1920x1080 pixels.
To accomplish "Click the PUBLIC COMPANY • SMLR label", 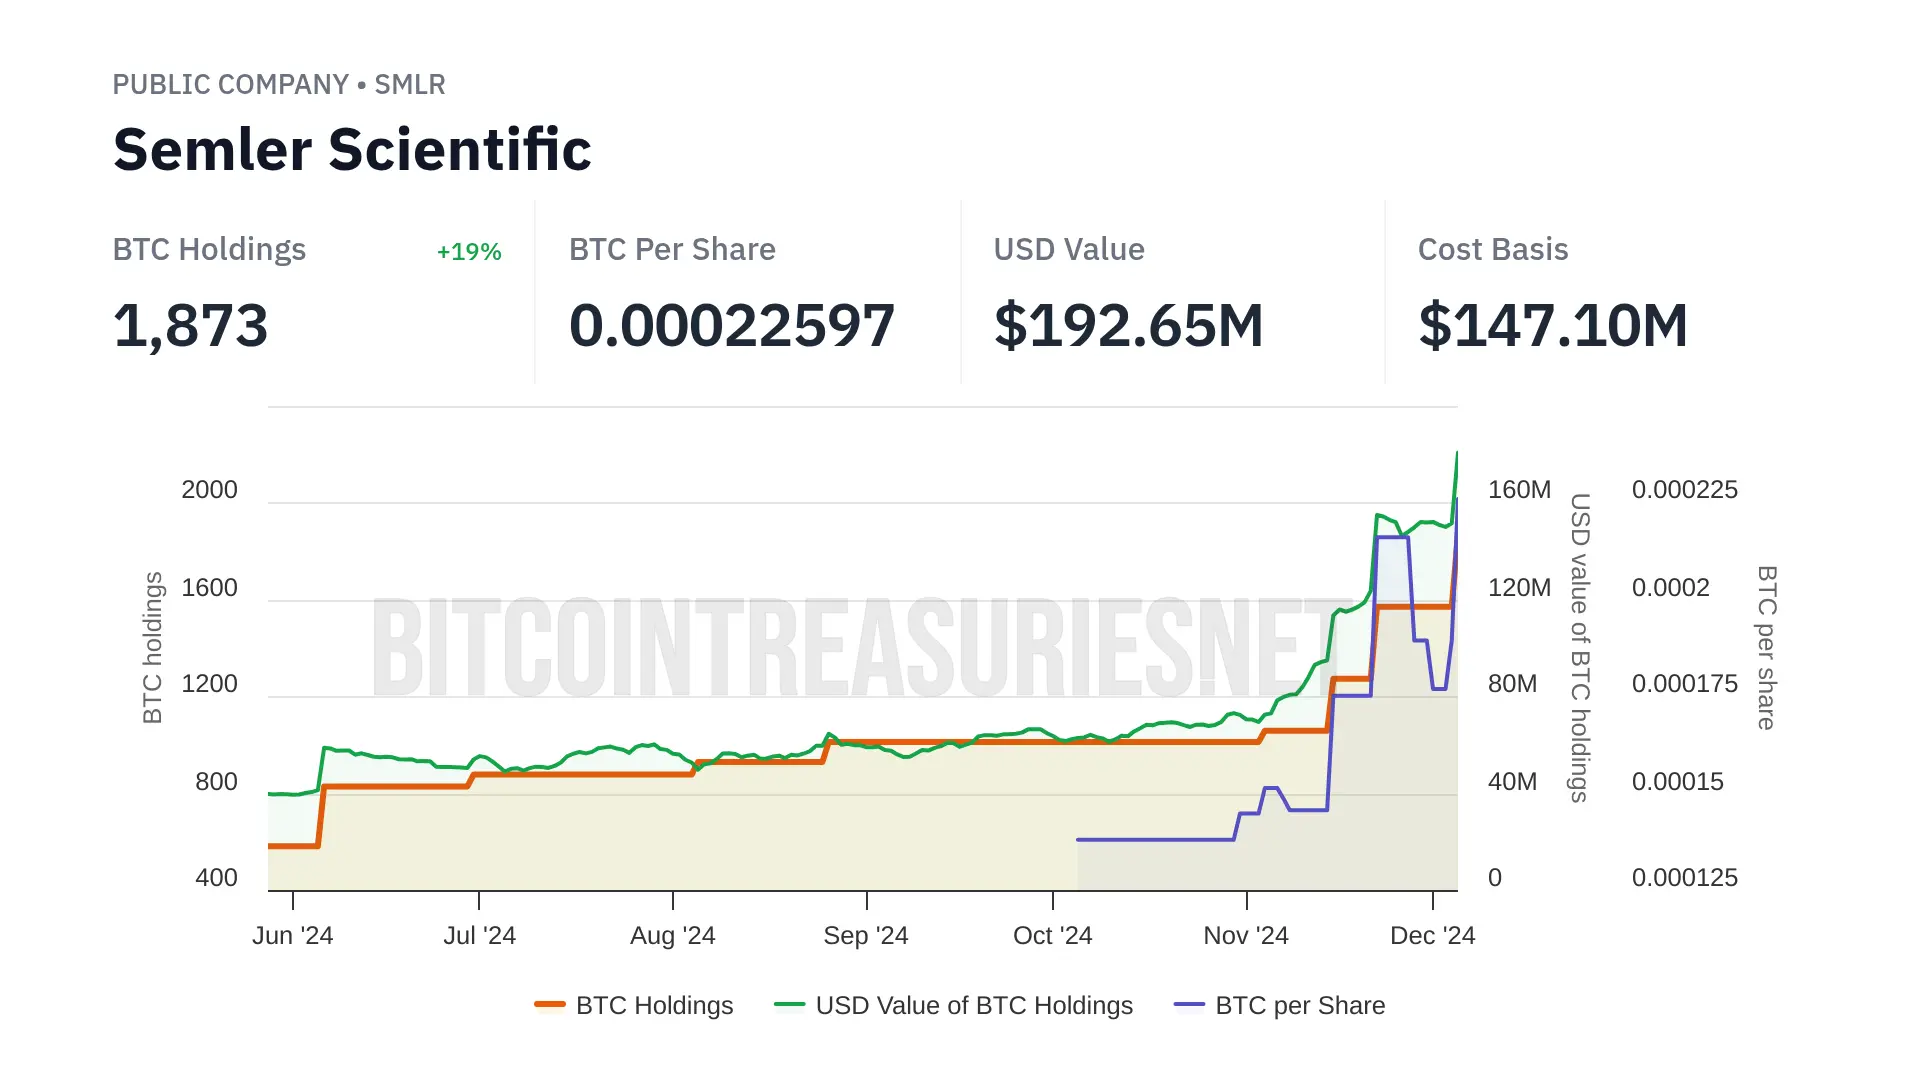I will (x=279, y=85).
